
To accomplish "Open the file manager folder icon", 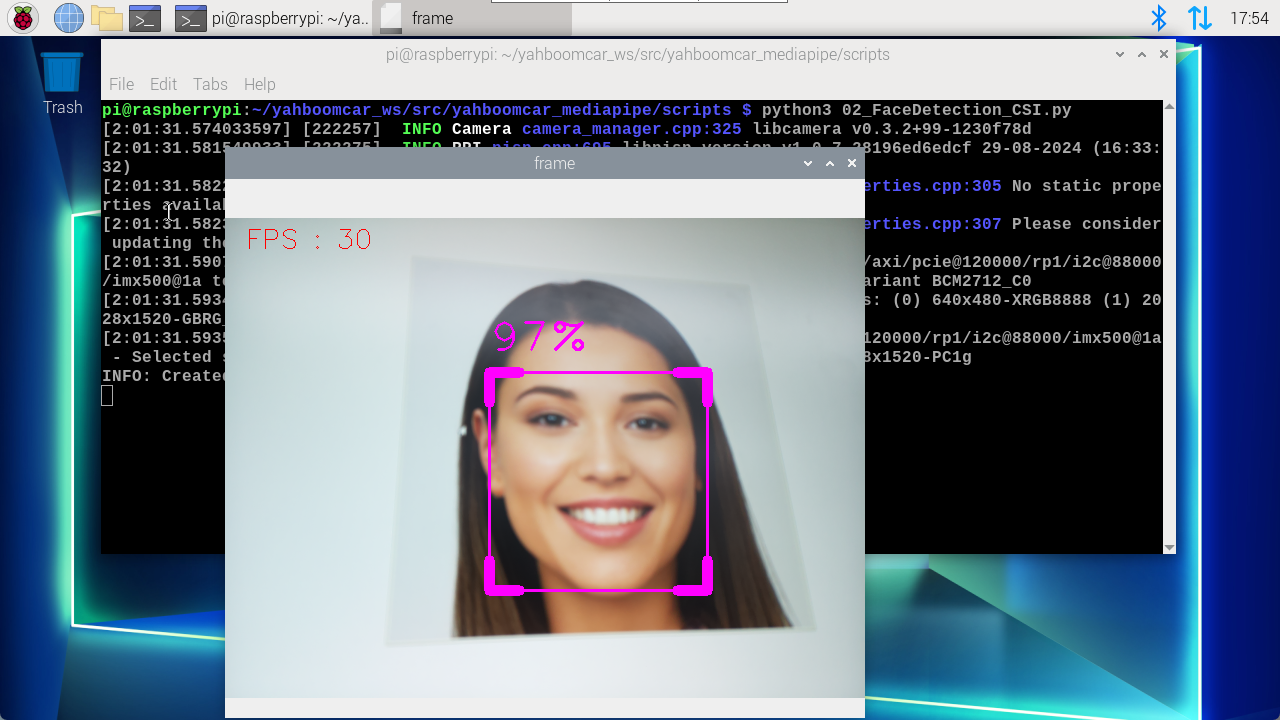I will pos(106,18).
